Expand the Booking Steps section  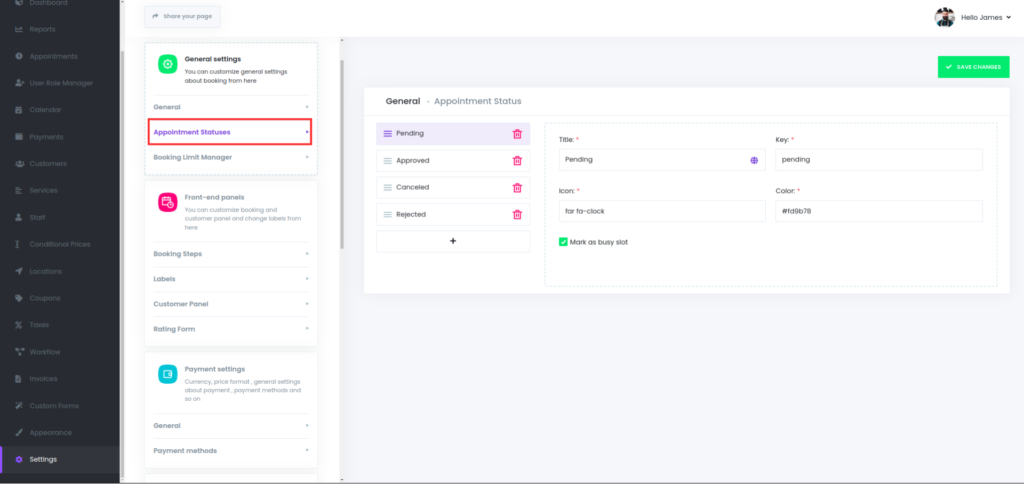click(x=230, y=254)
